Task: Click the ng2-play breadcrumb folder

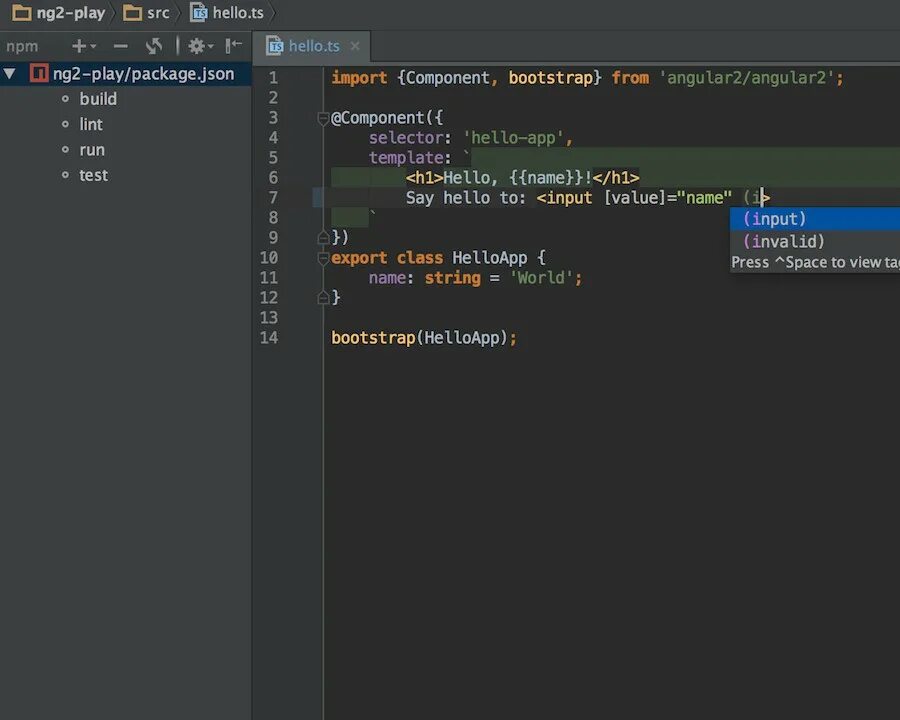Action: pyautogui.click(x=59, y=13)
